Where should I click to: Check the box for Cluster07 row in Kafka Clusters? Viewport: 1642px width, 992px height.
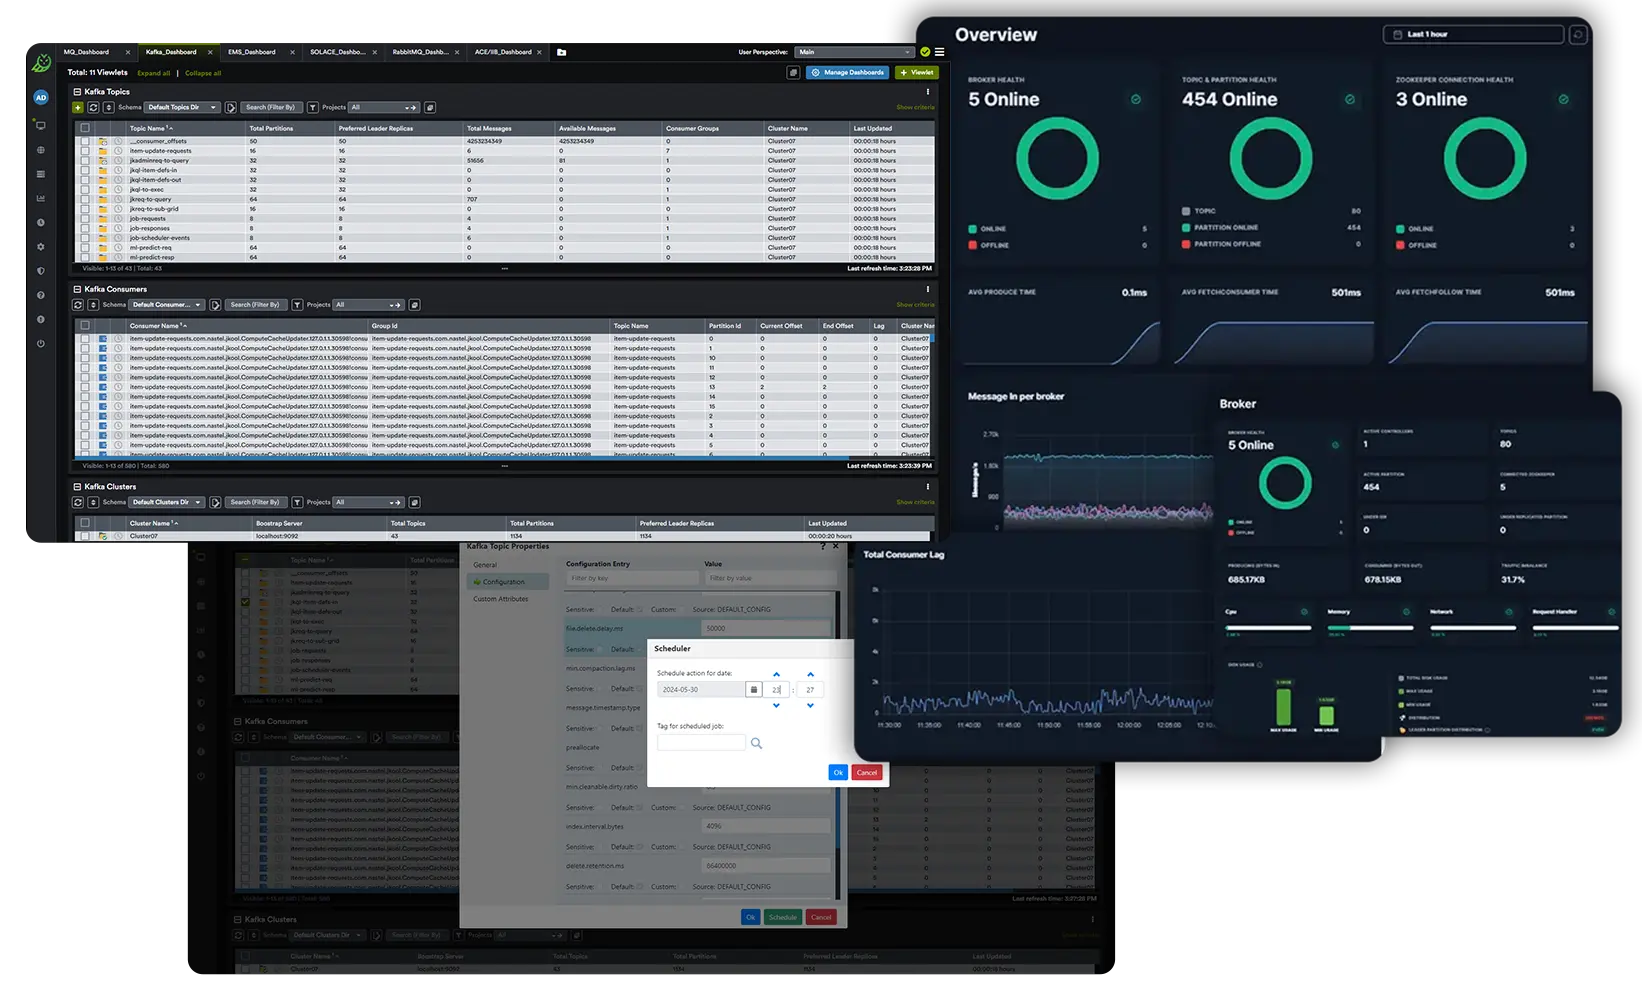point(85,536)
